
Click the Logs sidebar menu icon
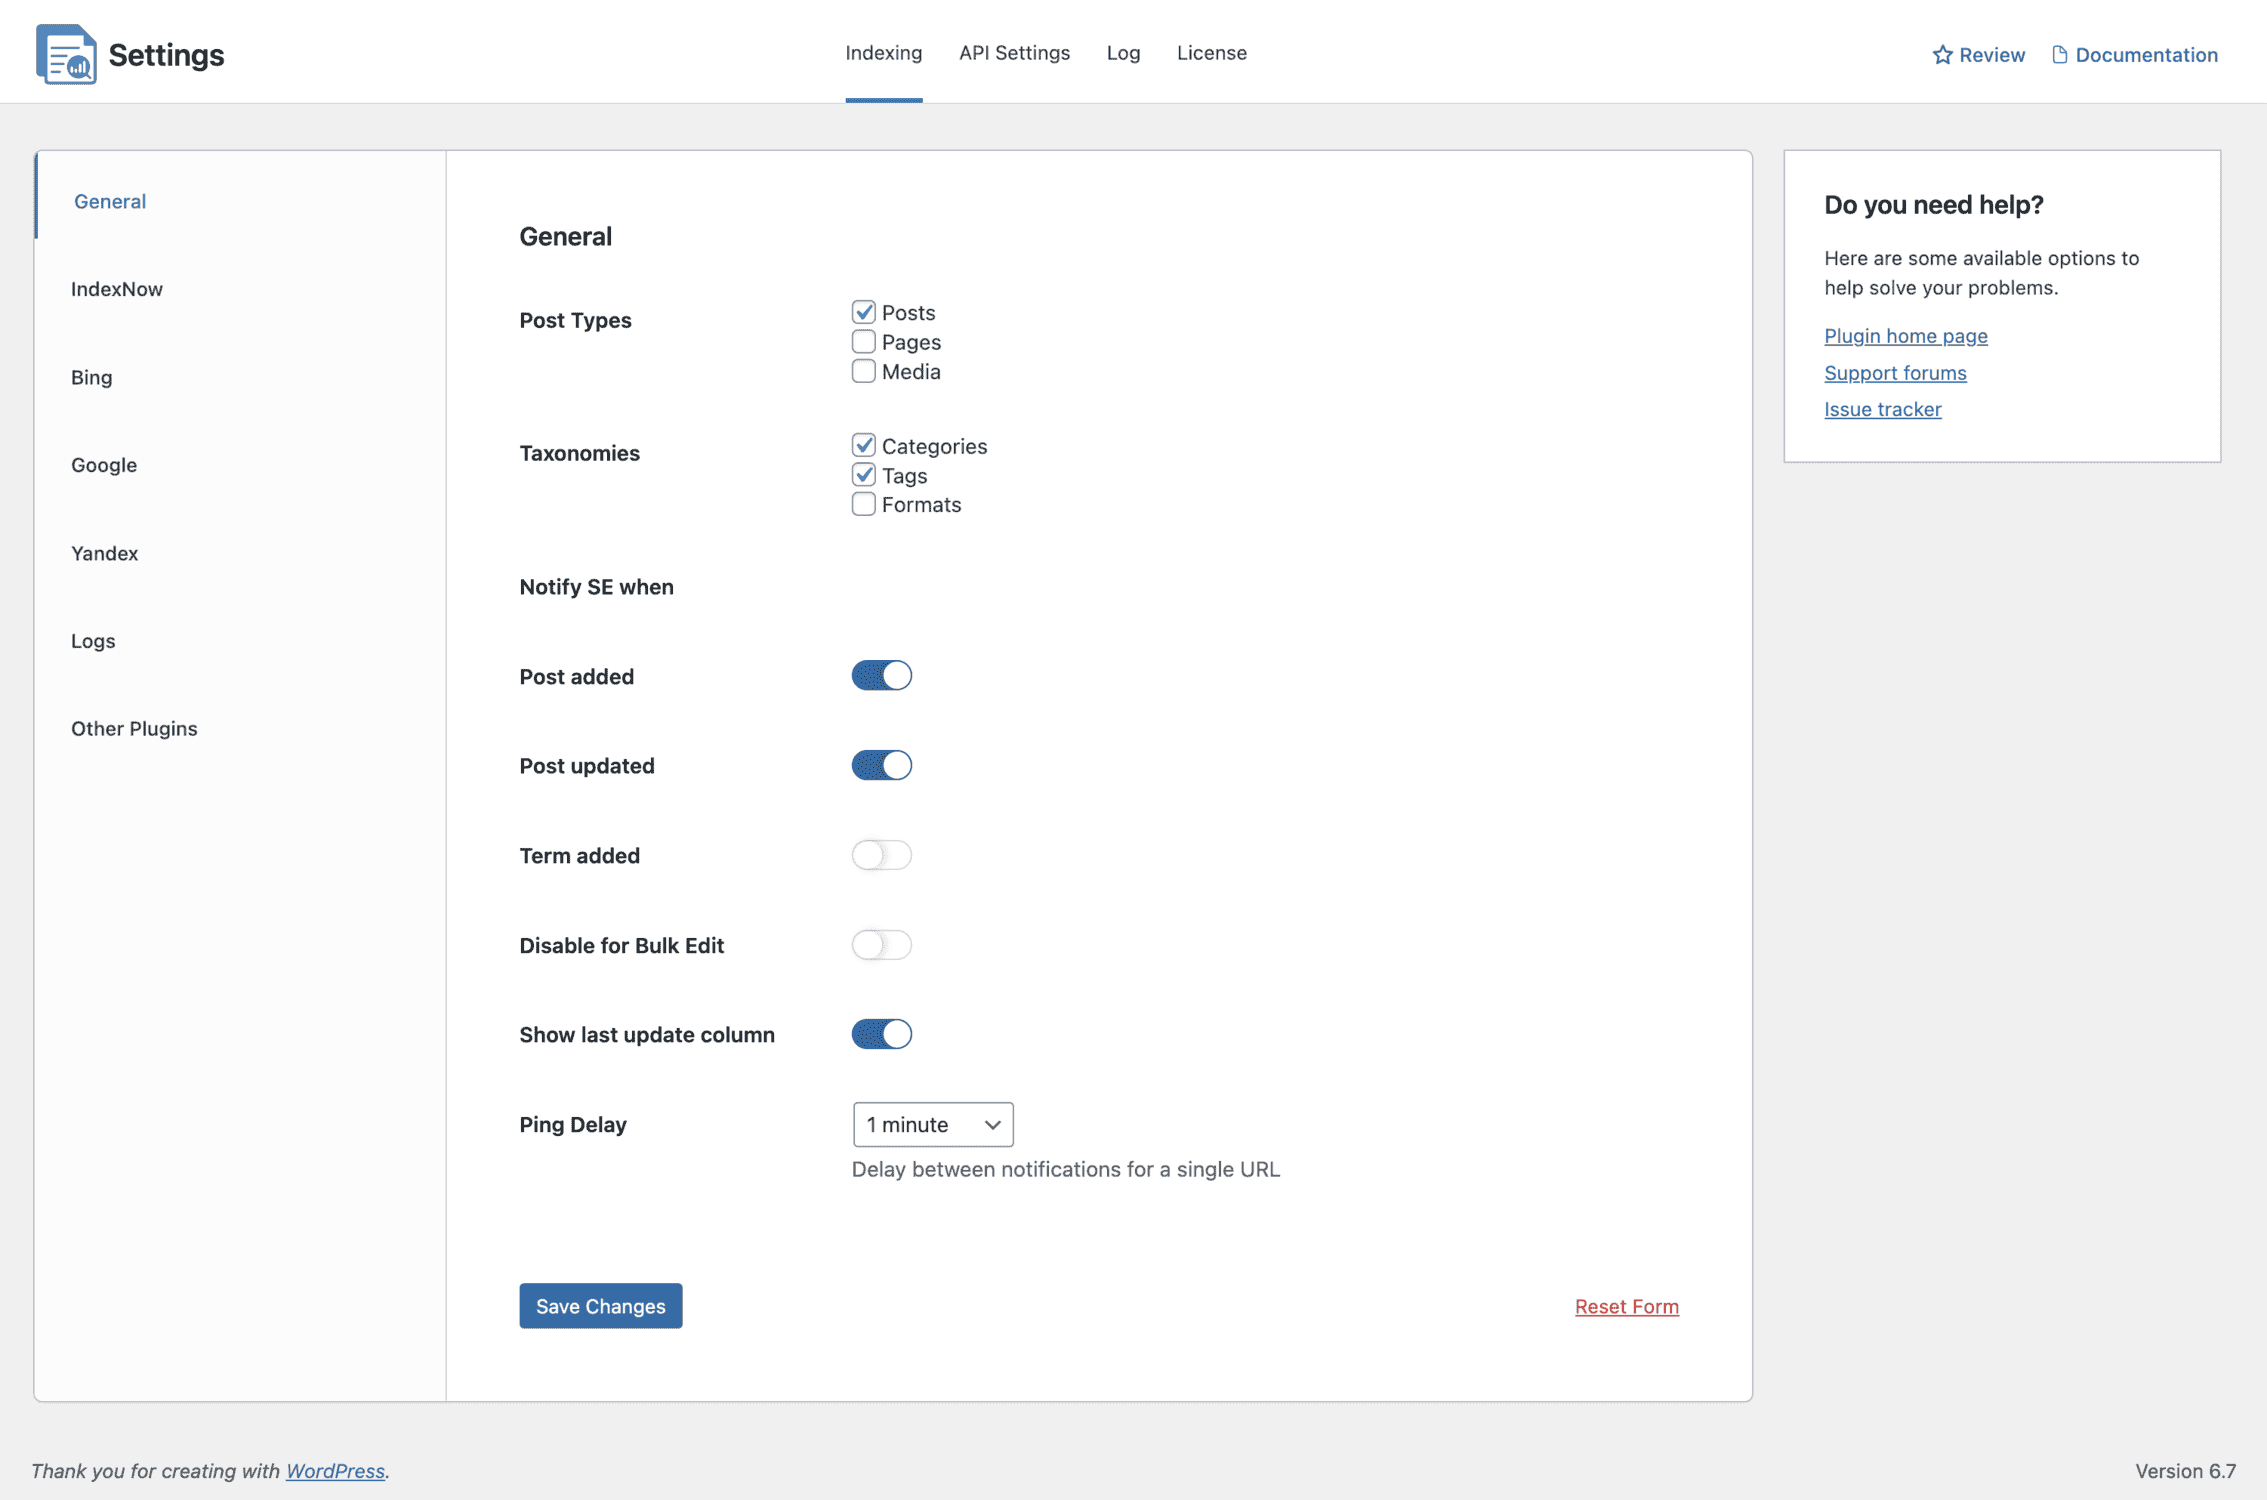click(x=92, y=640)
